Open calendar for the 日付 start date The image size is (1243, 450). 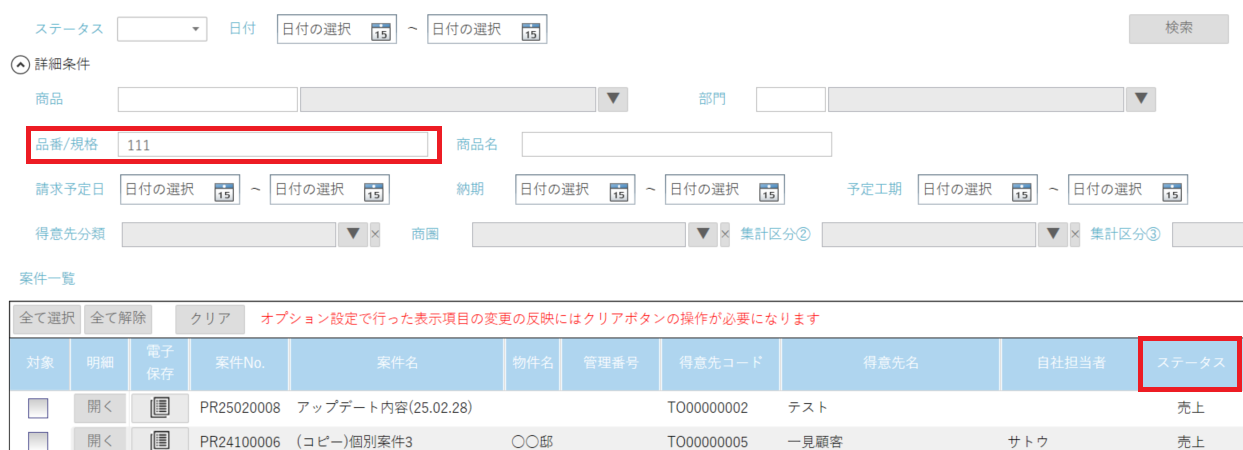coord(380,30)
